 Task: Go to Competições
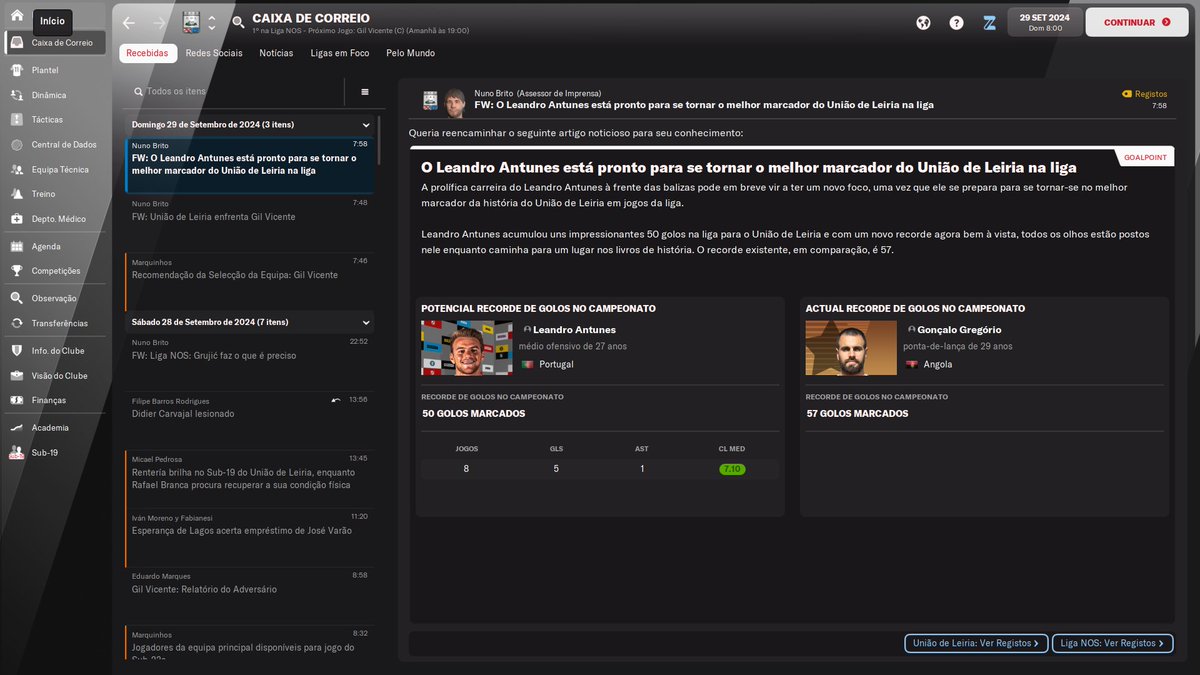click(x=55, y=270)
